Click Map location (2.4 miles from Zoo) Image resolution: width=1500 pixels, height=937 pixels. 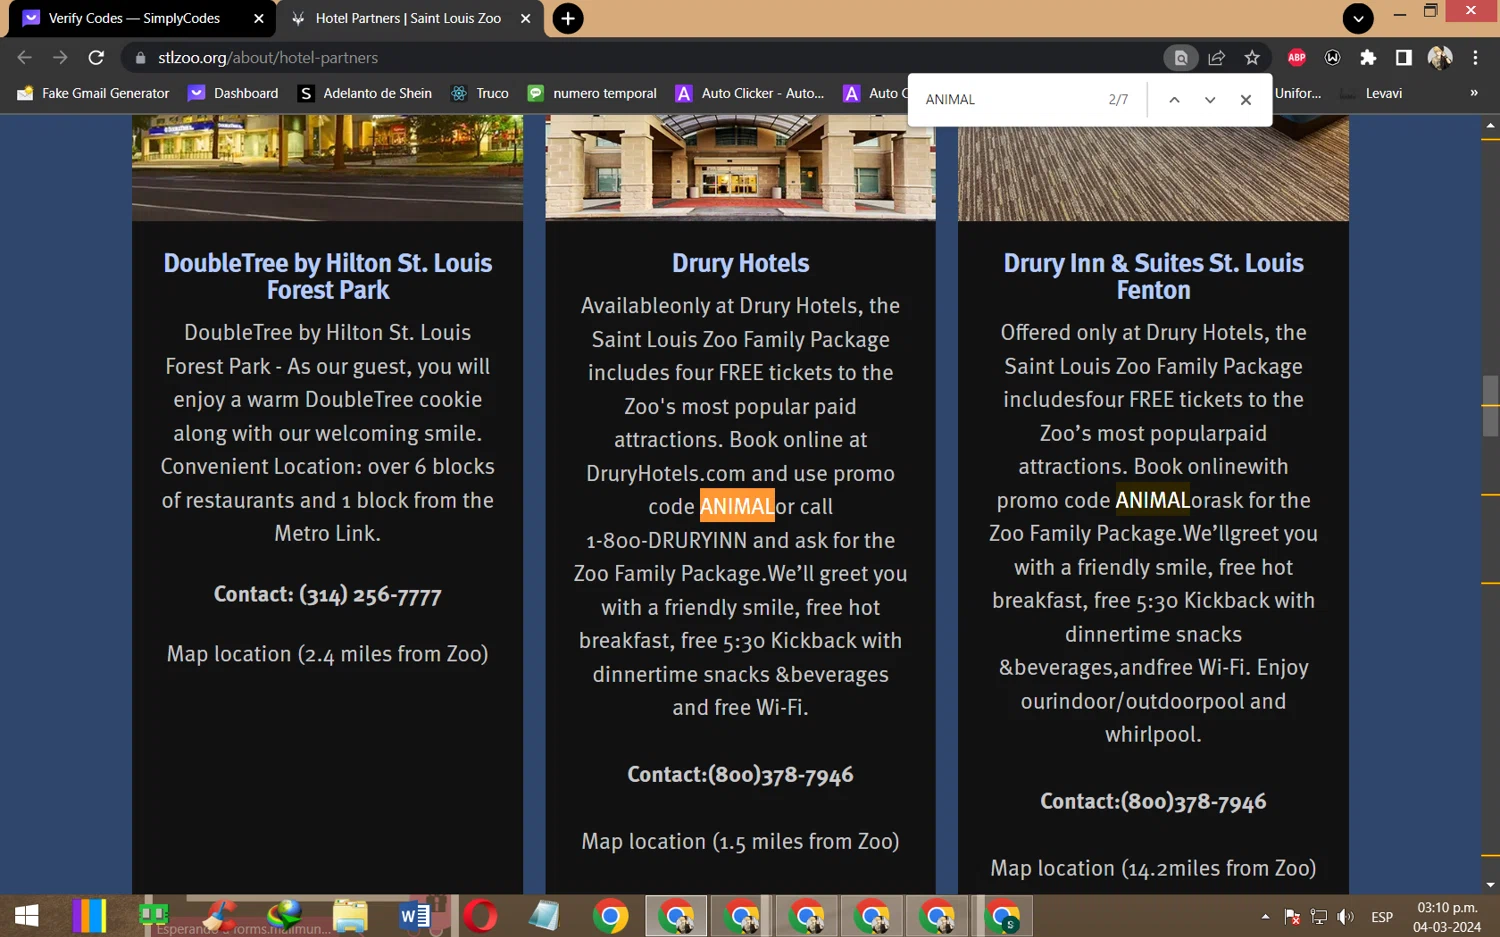(327, 654)
